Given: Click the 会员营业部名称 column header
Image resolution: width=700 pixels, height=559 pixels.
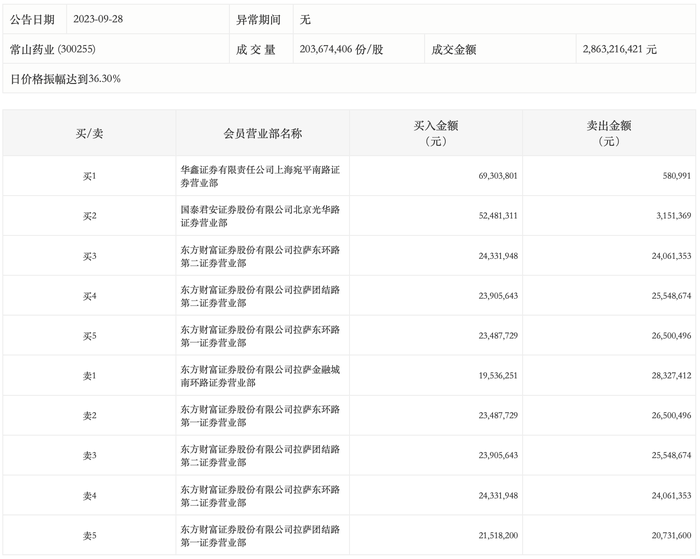Looking at the screenshot, I should (262, 133).
